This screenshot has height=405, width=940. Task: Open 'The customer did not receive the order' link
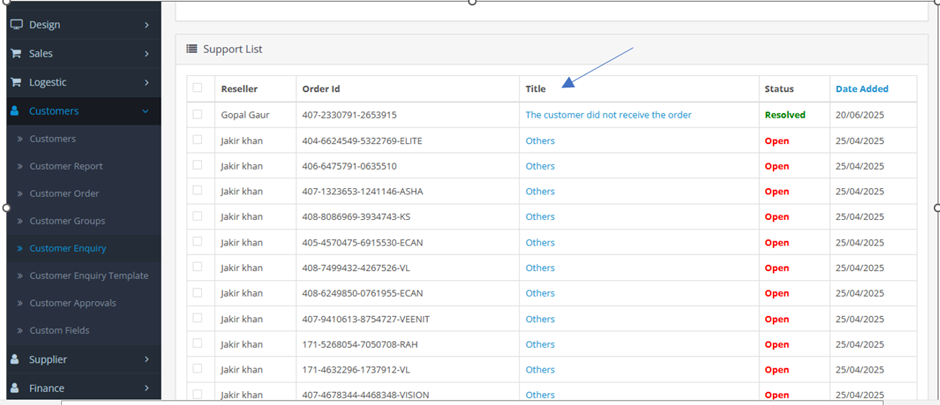(608, 115)
